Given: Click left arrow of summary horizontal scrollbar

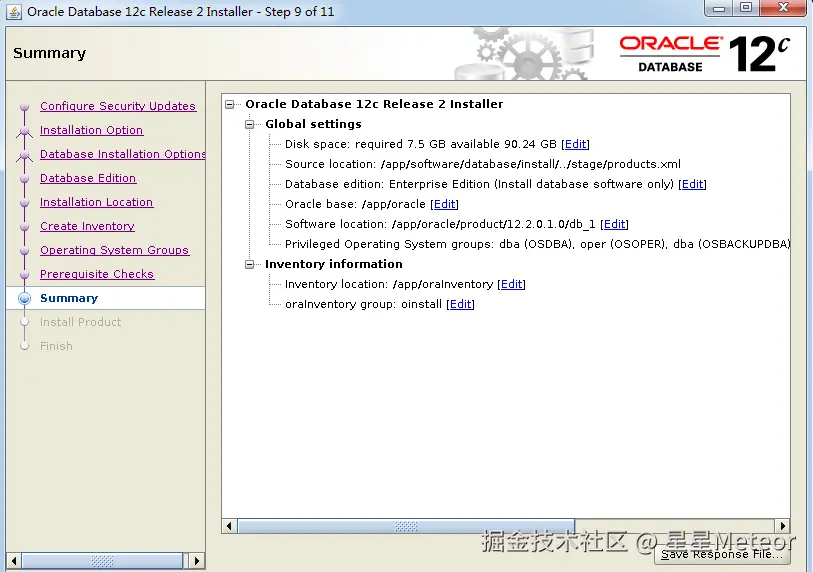Looking at the screenshot, I should 229,526.
